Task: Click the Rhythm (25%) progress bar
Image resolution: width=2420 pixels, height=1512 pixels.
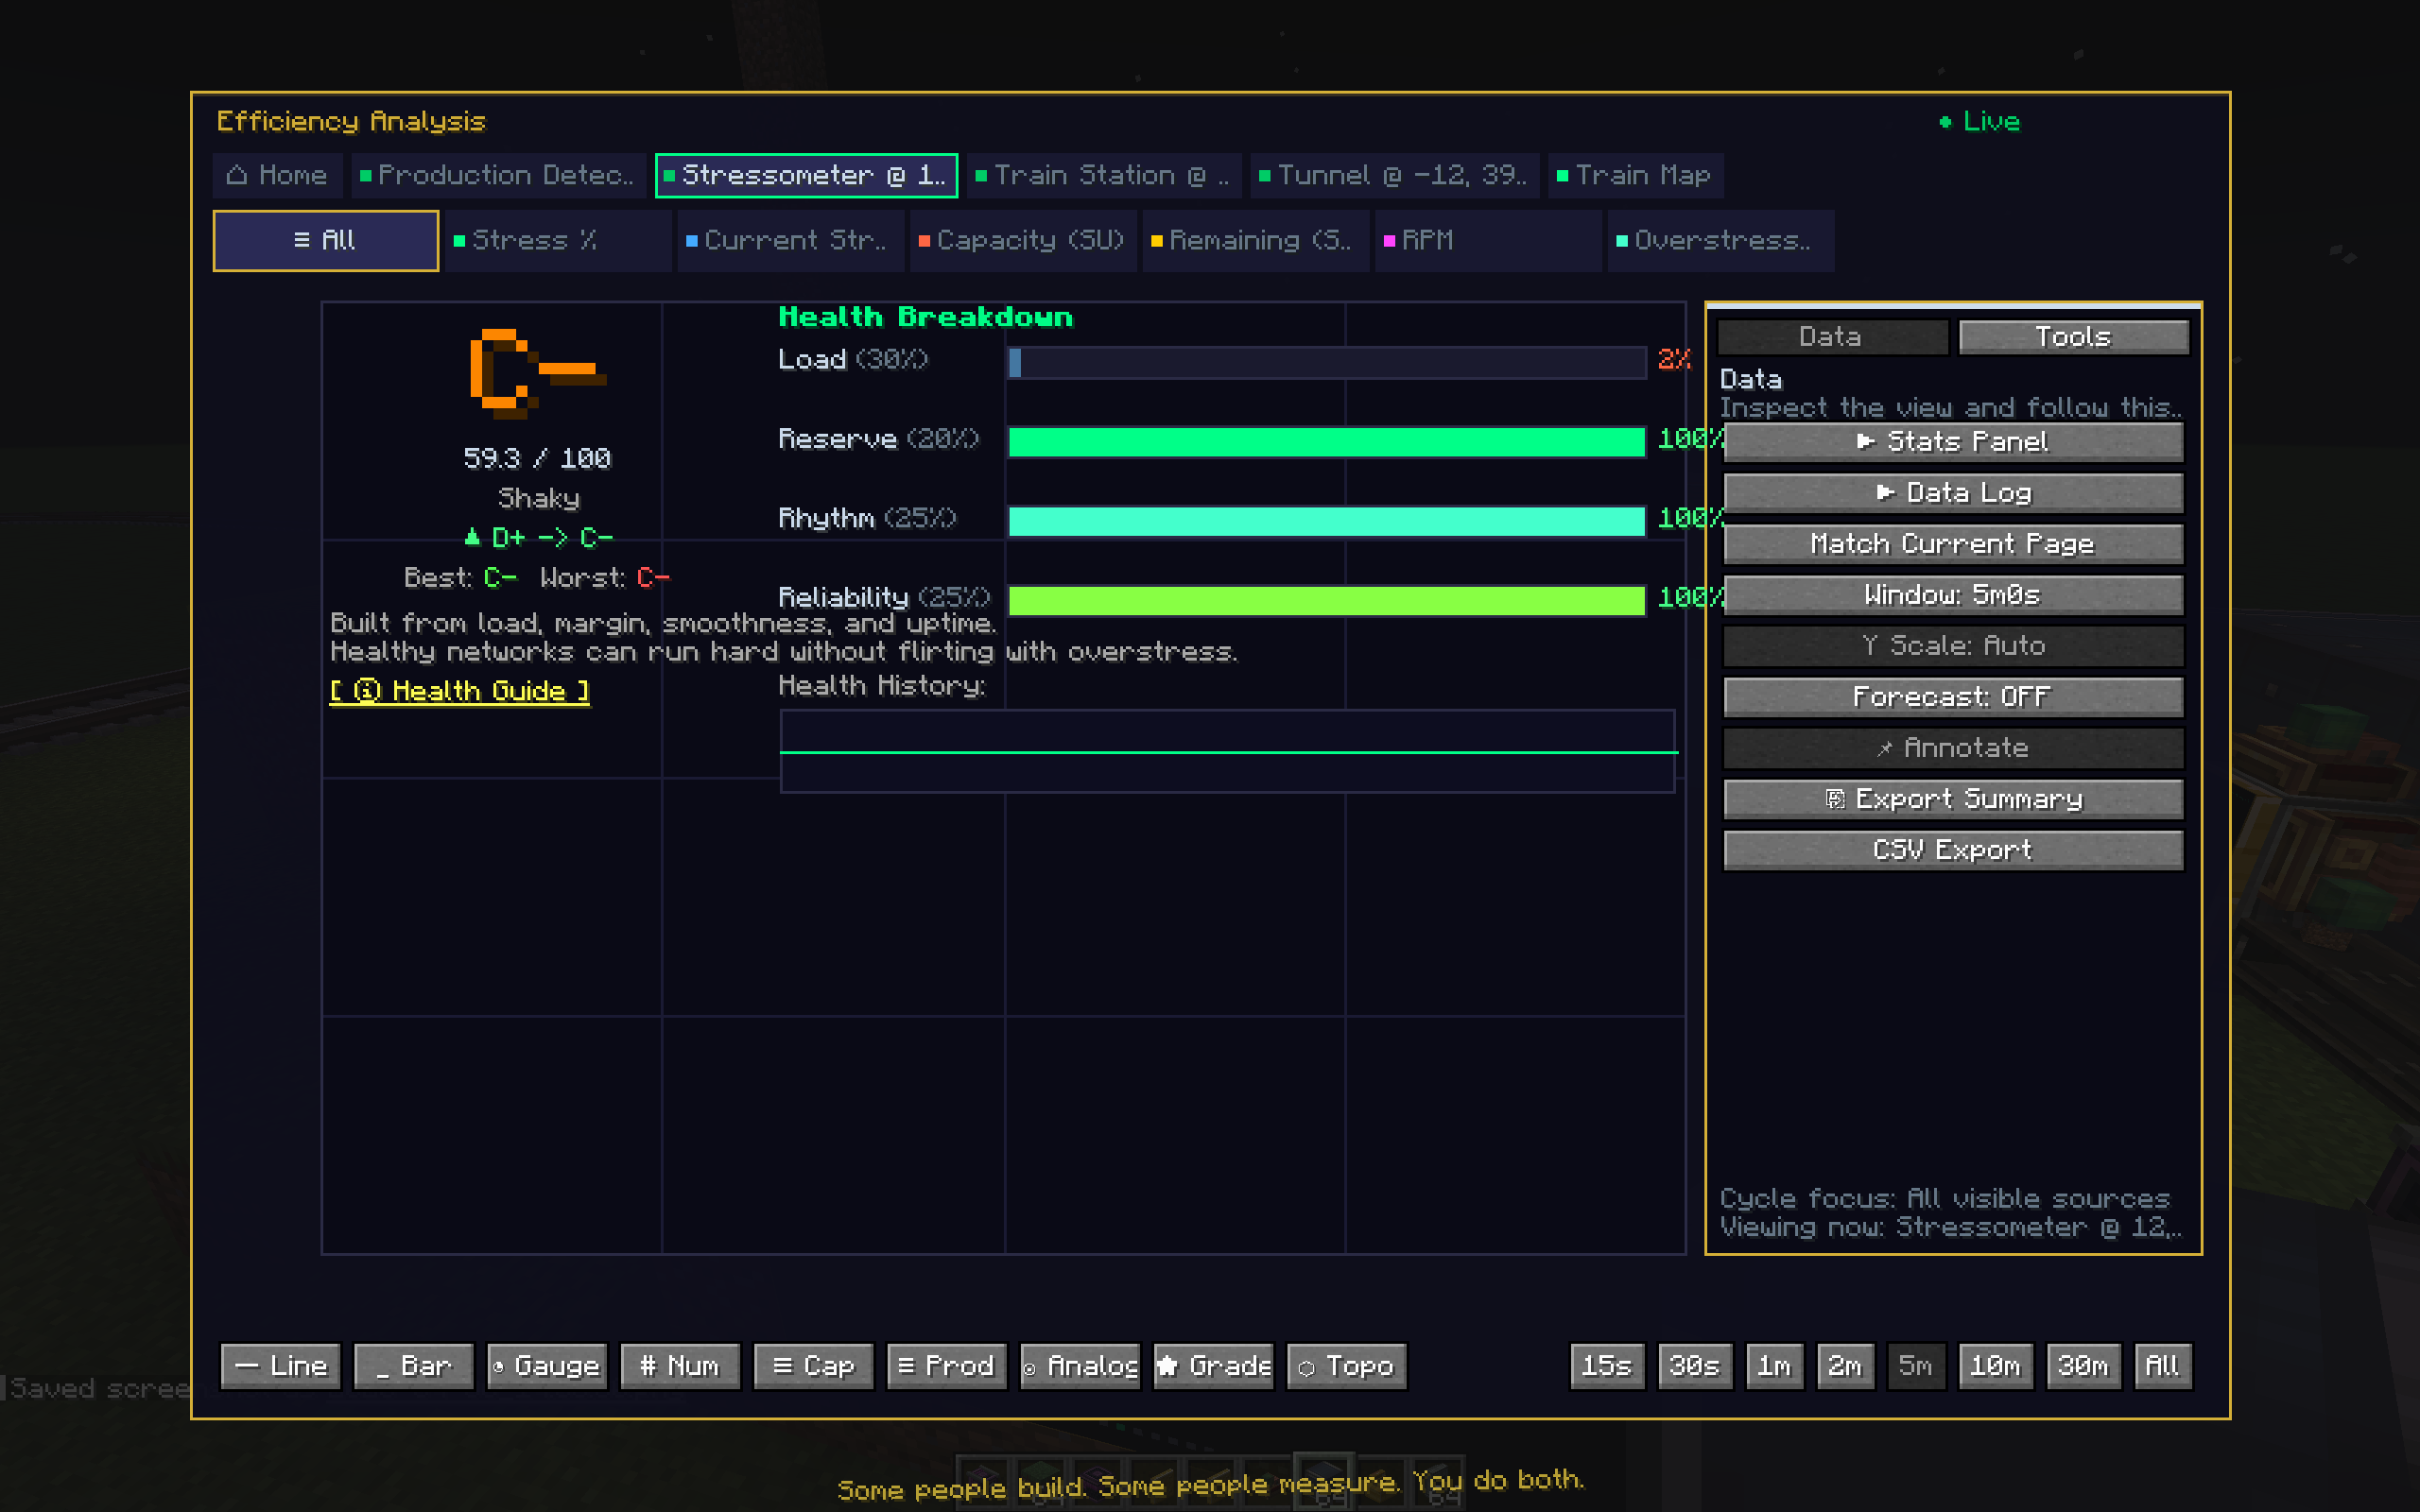Action: 1327,521
